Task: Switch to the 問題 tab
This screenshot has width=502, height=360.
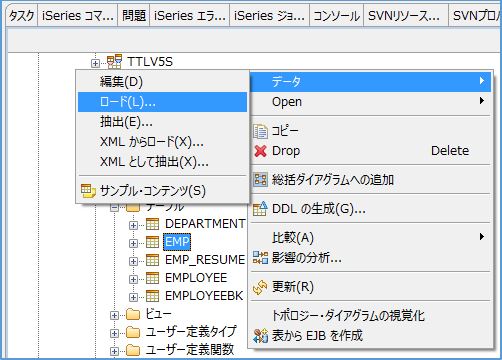Action: click(134, 16)
